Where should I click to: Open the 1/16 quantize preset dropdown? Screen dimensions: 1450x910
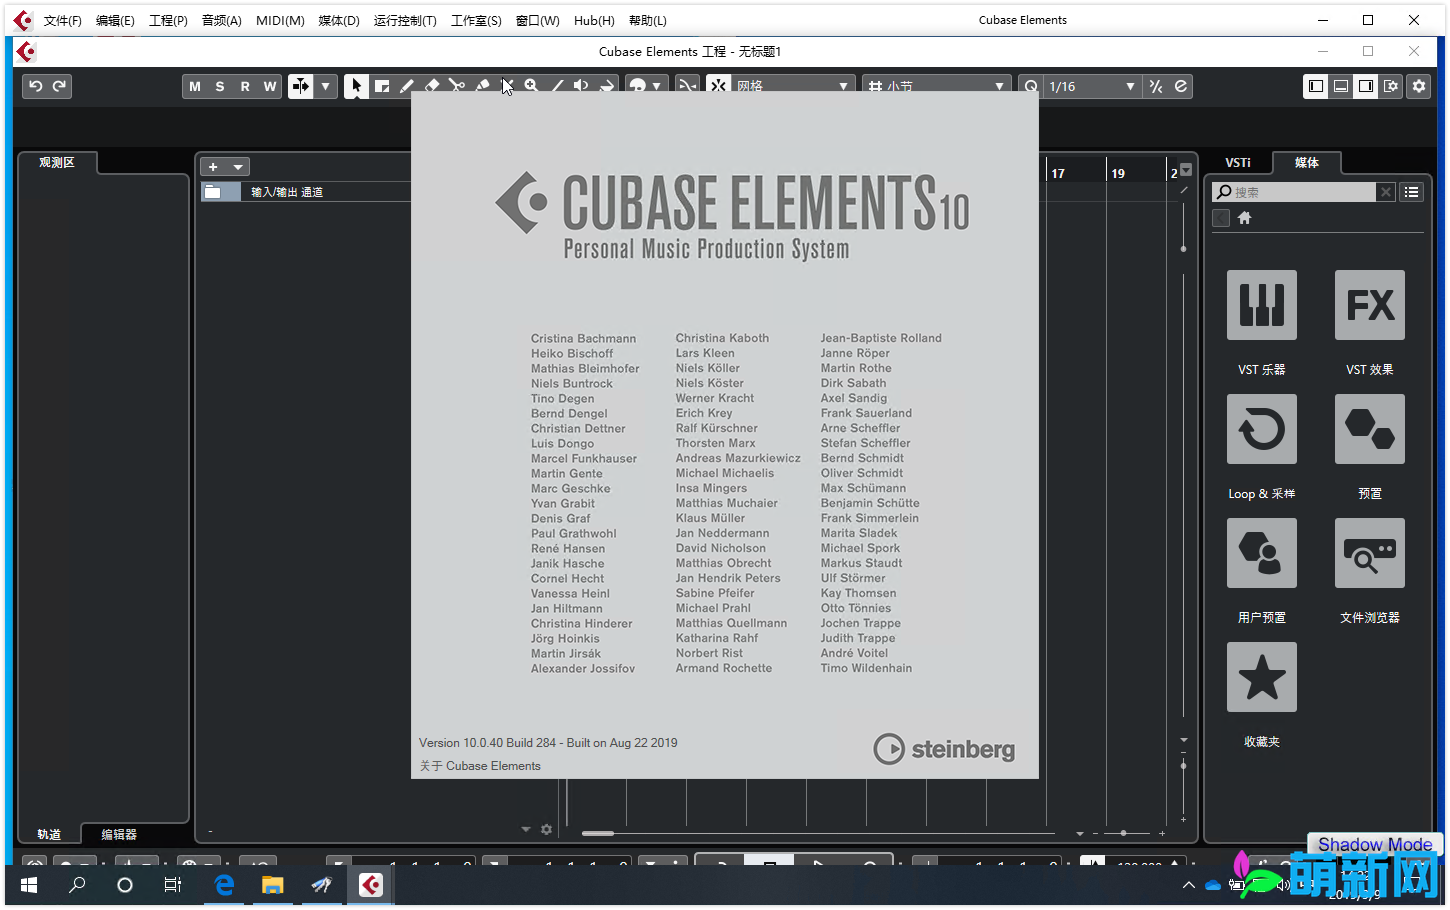1092,86
